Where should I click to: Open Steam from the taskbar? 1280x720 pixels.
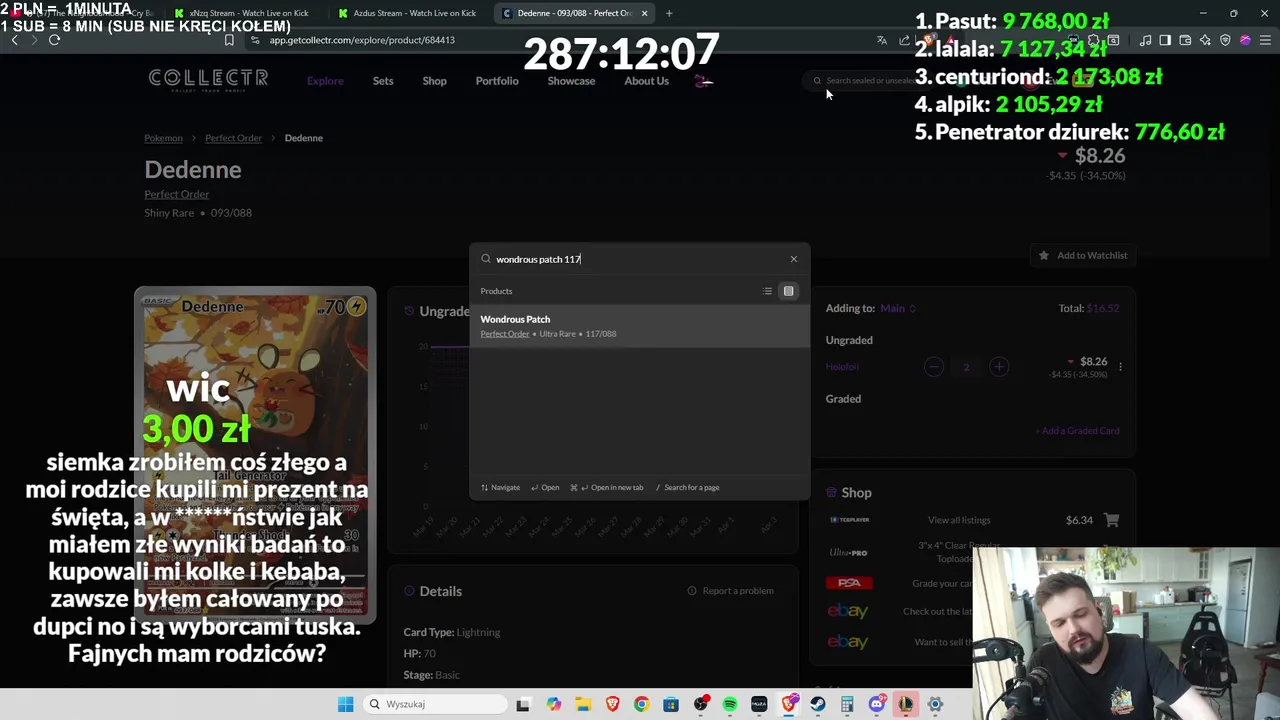818,704
